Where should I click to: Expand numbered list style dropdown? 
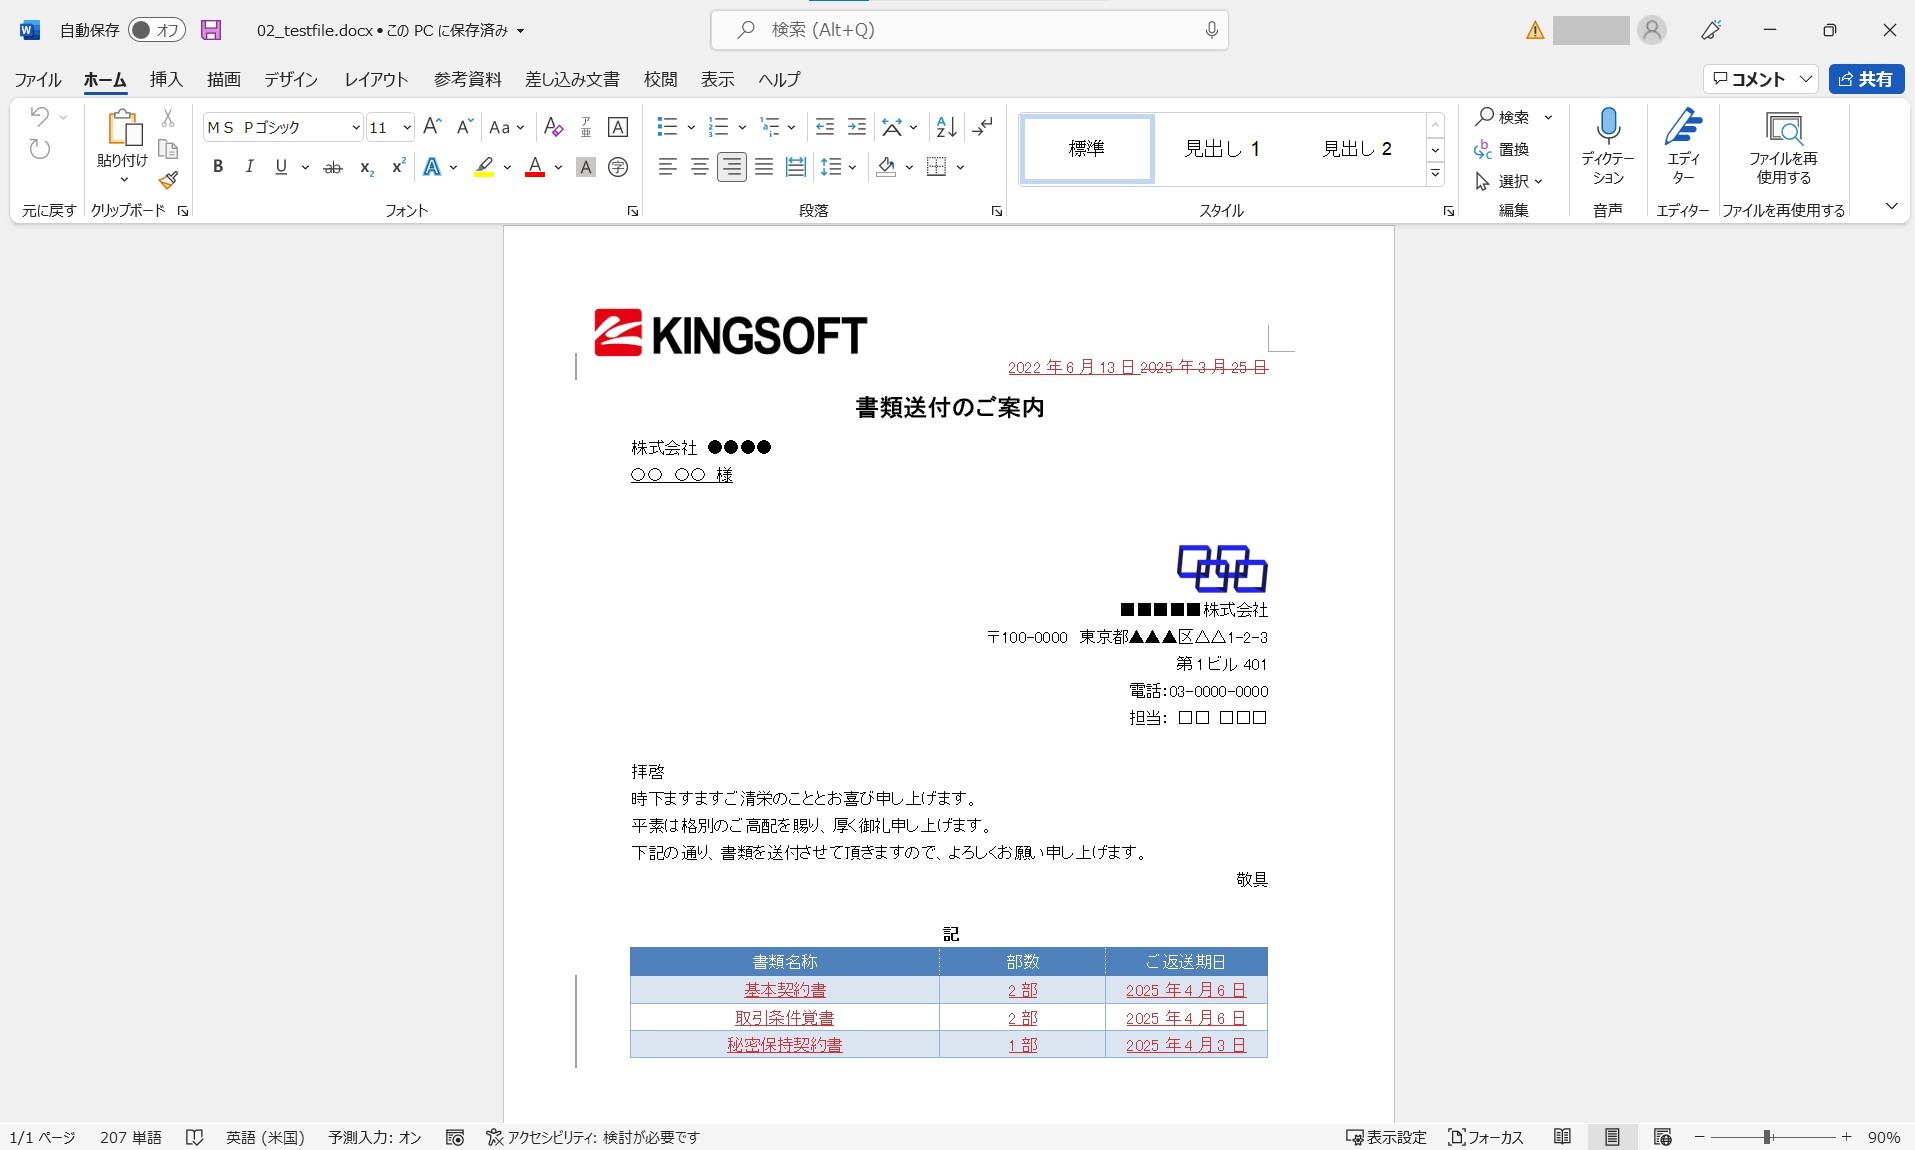point(742,127)
